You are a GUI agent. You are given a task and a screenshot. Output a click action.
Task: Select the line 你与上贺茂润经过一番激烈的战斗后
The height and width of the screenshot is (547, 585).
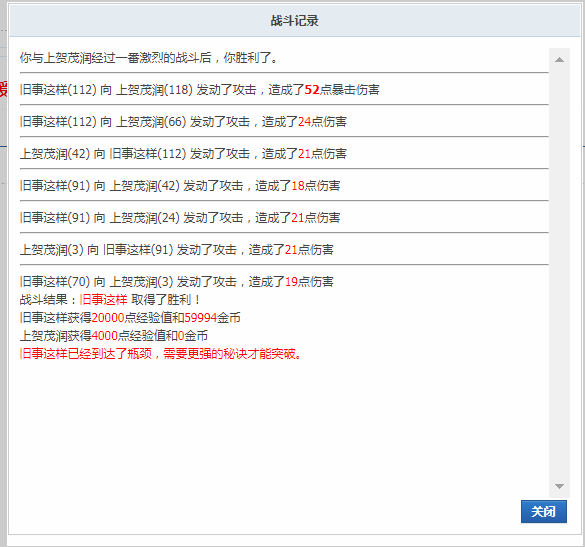[149, 58]
